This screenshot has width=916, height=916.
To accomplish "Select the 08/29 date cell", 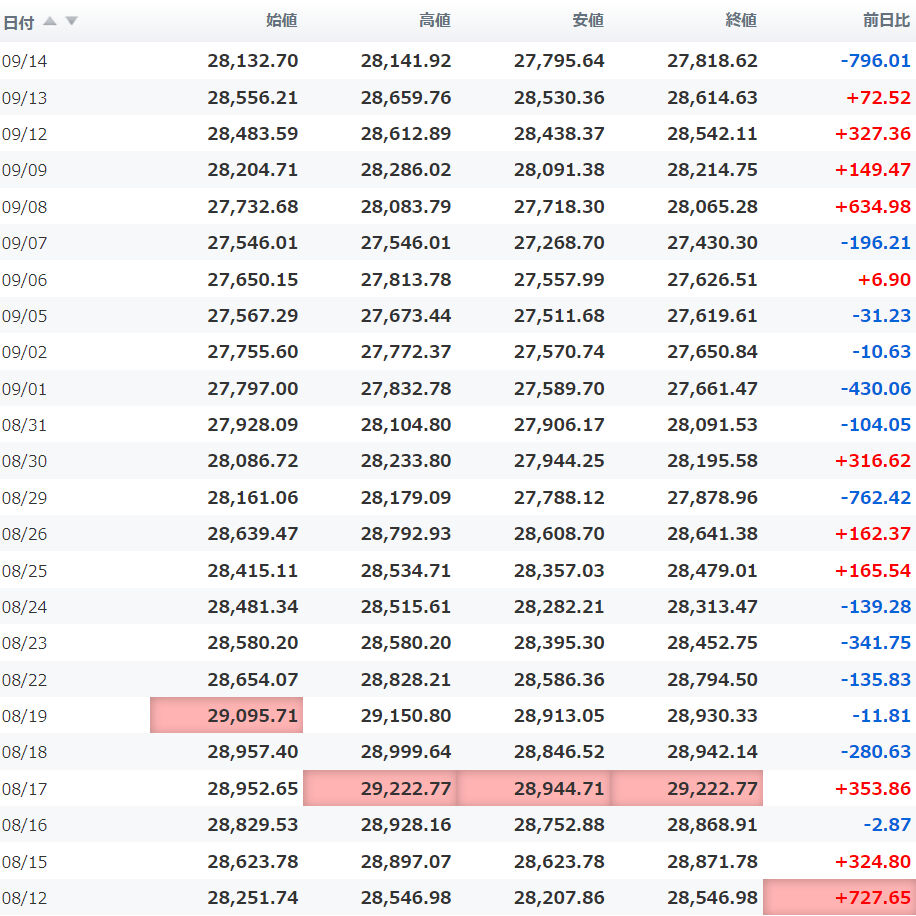I will (x=25, y=499).
